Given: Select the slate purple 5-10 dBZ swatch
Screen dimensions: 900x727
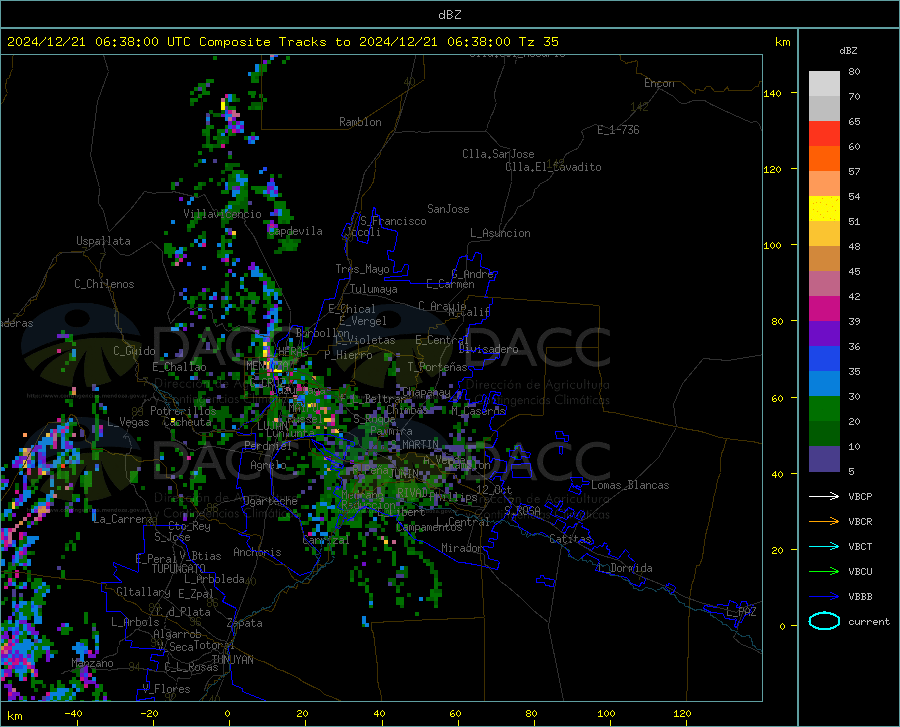Looking at the screenshot, I should point(824,458).
